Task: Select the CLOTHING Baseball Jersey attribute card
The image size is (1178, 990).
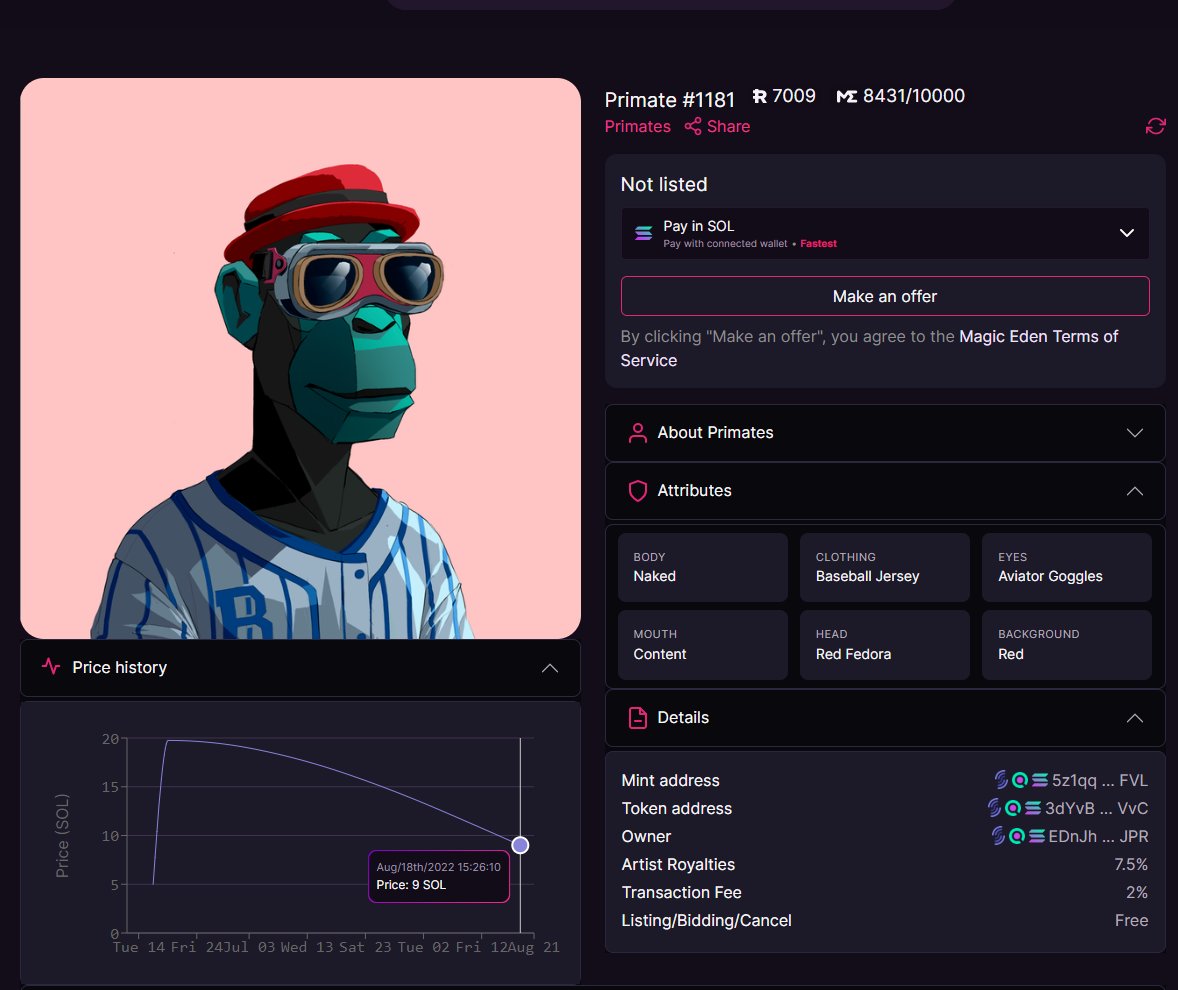Action: point(884,568)
